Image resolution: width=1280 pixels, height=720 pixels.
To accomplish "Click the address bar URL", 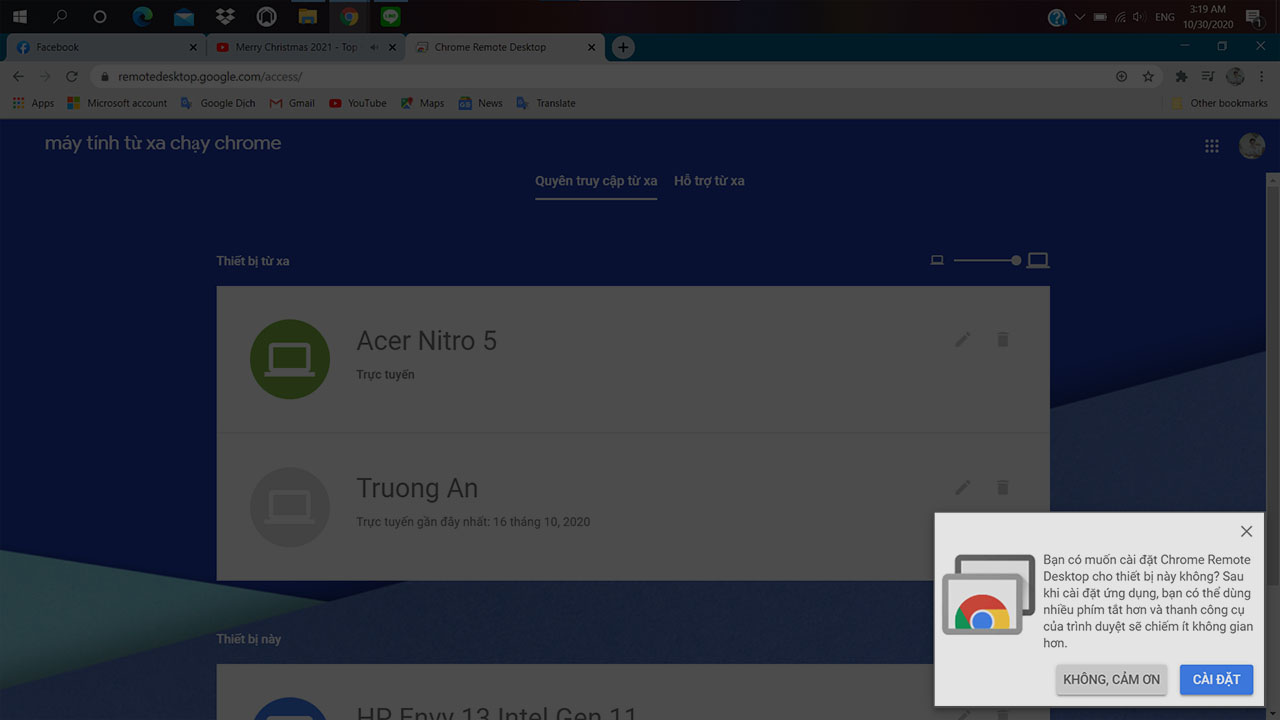I will (210, 76).
